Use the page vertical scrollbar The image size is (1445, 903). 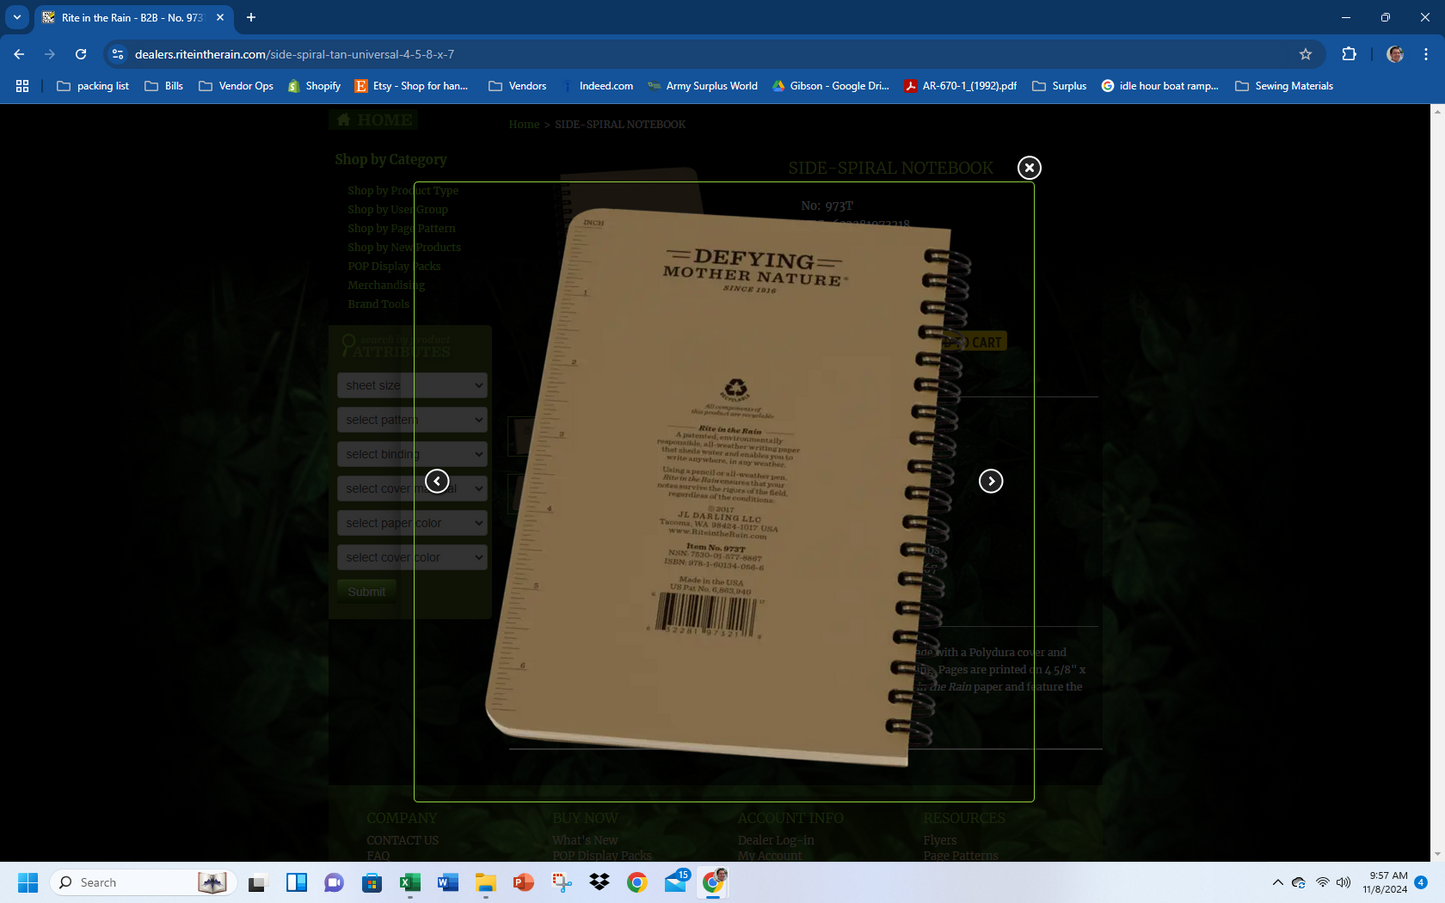coord(1437,482)
